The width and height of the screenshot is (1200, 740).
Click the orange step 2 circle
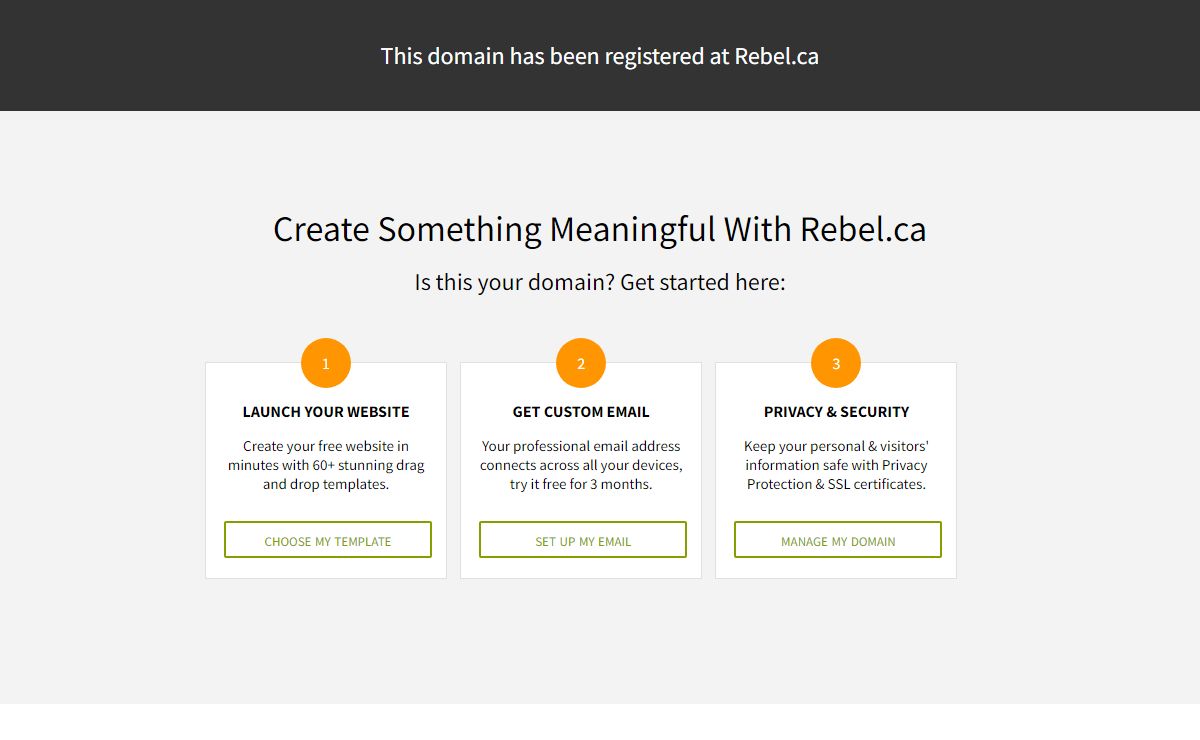[581, 363]
